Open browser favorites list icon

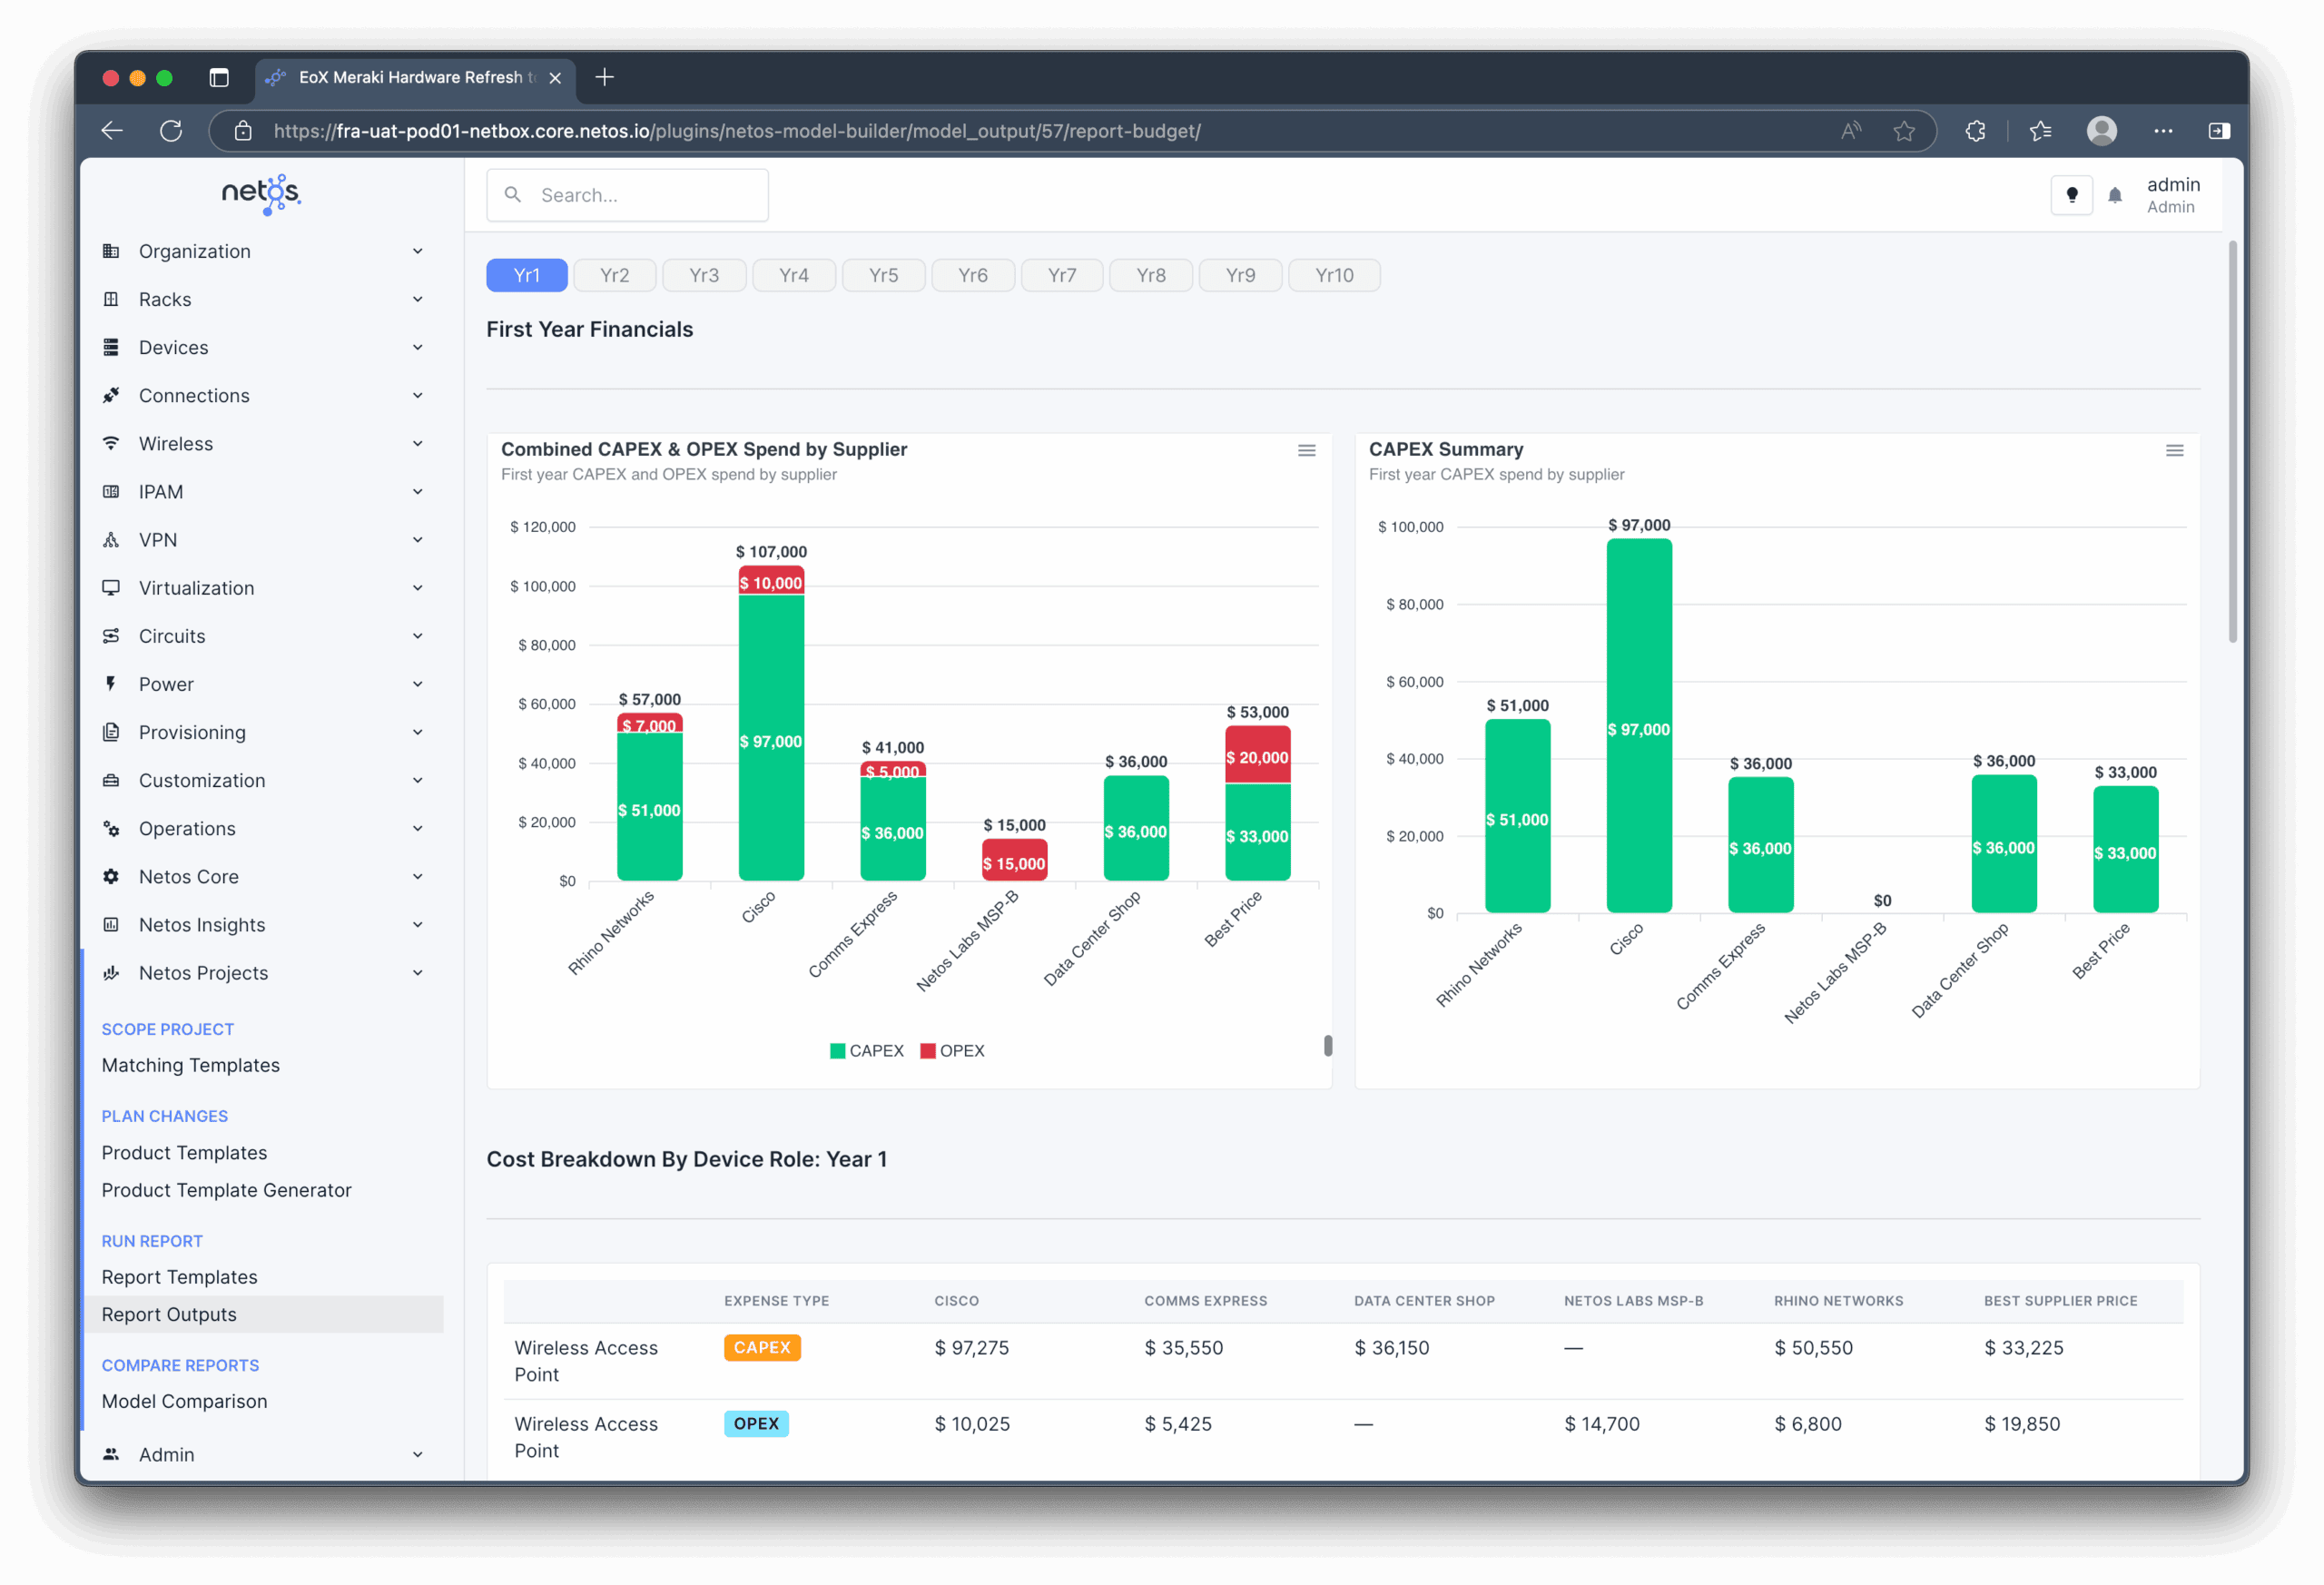pos(2040,131)
